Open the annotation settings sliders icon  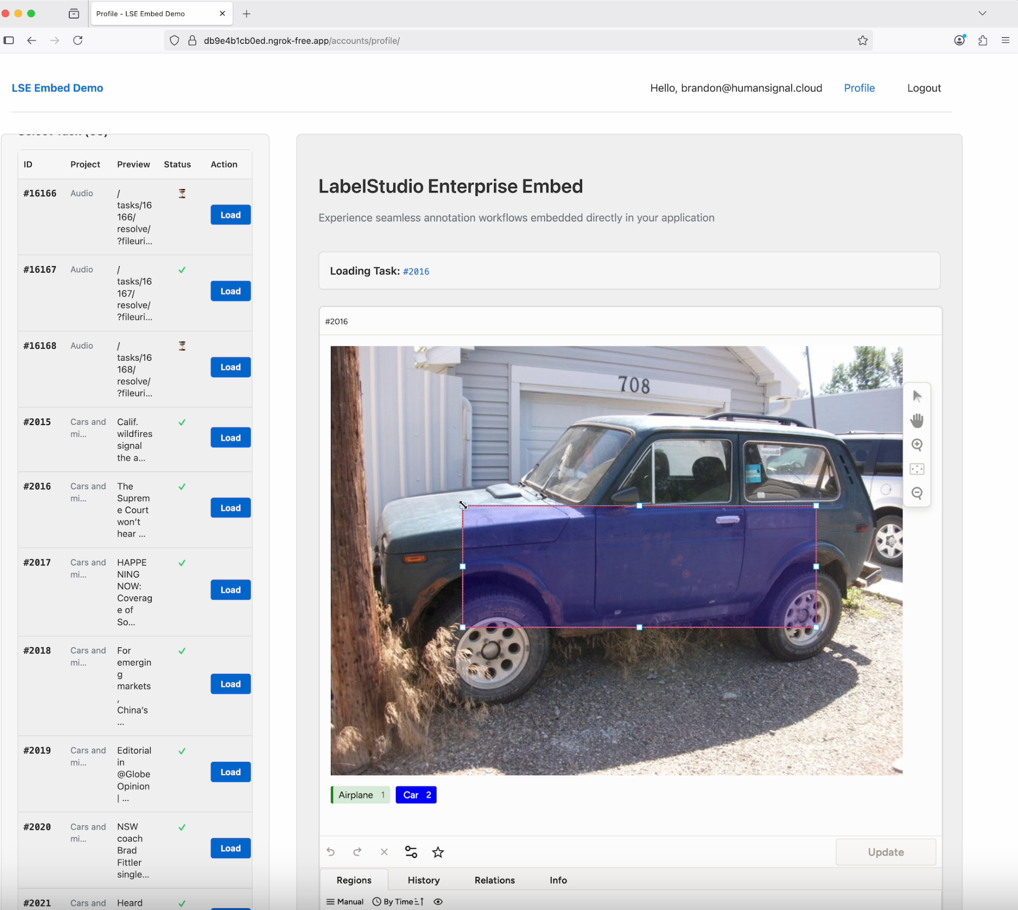[410, 852]
